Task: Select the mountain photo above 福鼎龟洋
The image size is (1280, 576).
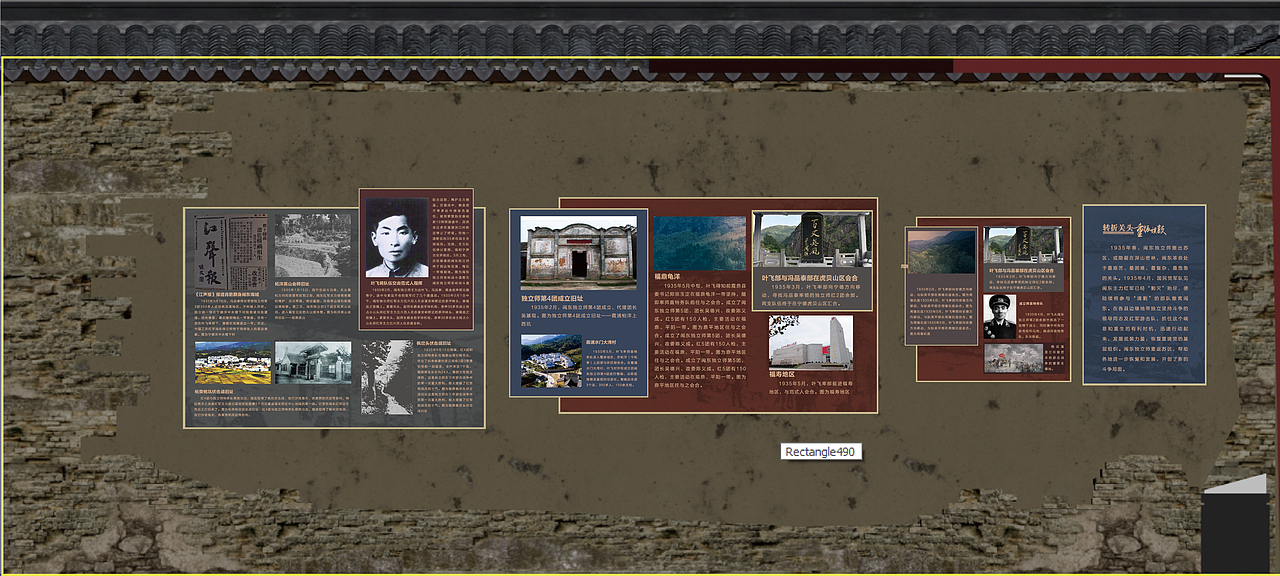Action: (700, 243)
